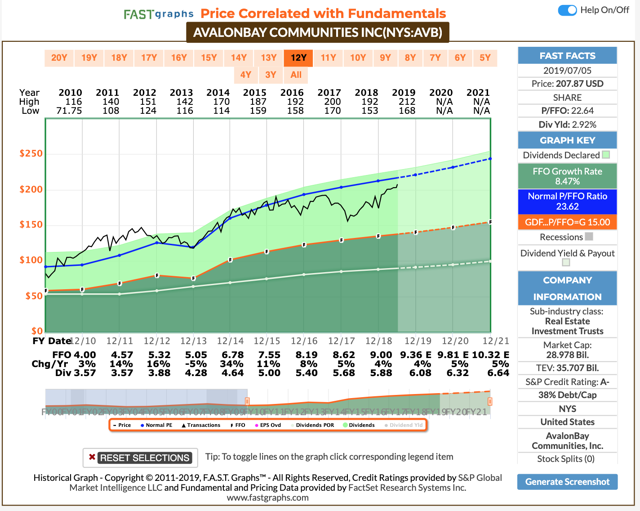The height and width of the screenshot is (511, 640).
Task: Click the FFO 10.32 E estimate value
Action: point(490,355)
